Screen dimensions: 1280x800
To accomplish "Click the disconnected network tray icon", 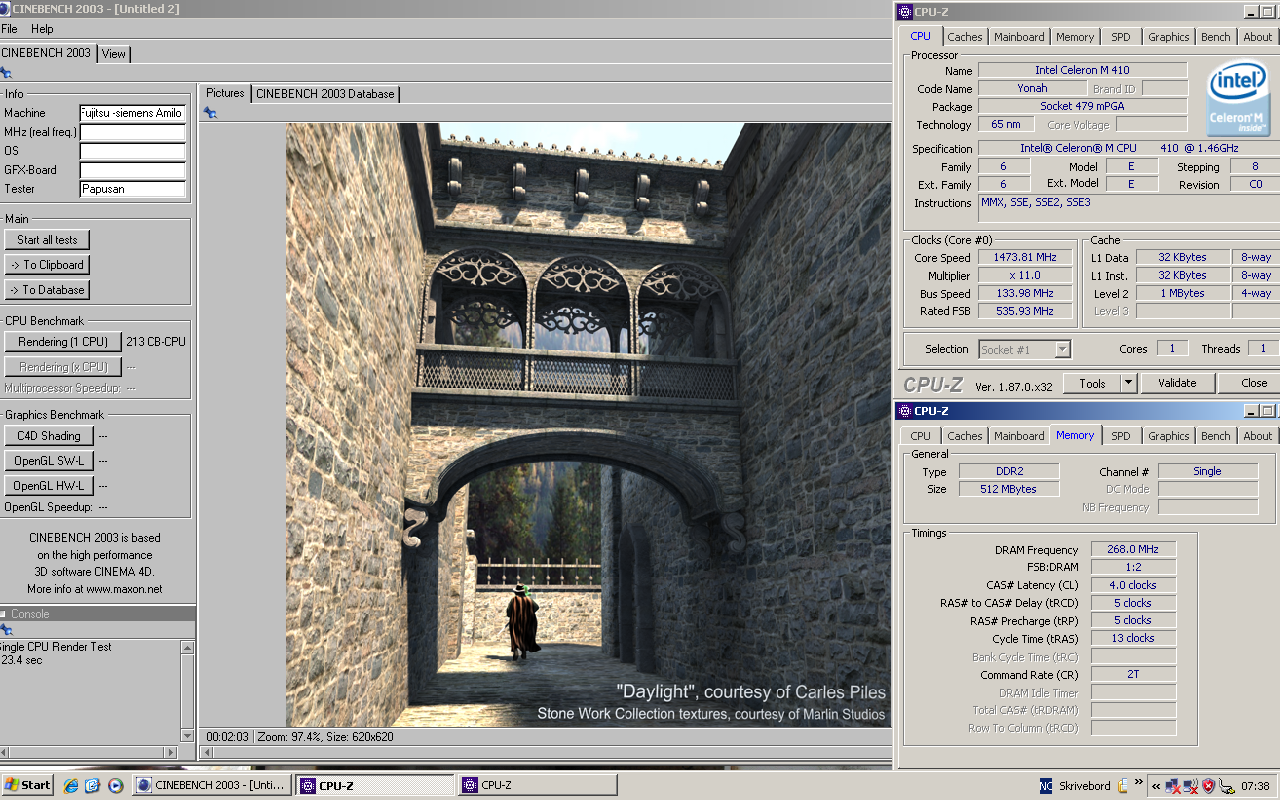I will click(1173, 786).
